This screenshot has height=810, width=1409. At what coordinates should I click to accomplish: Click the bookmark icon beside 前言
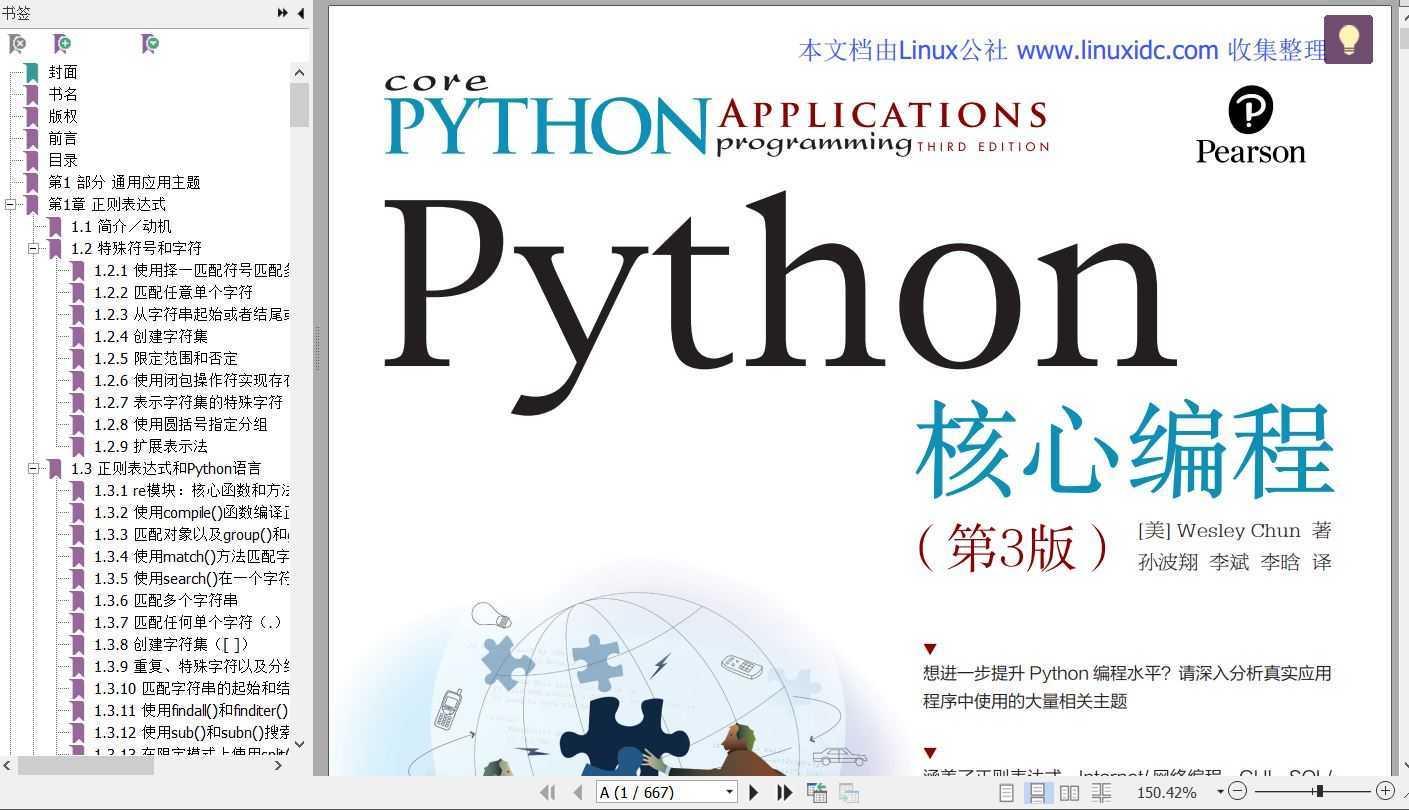point(31,138)
